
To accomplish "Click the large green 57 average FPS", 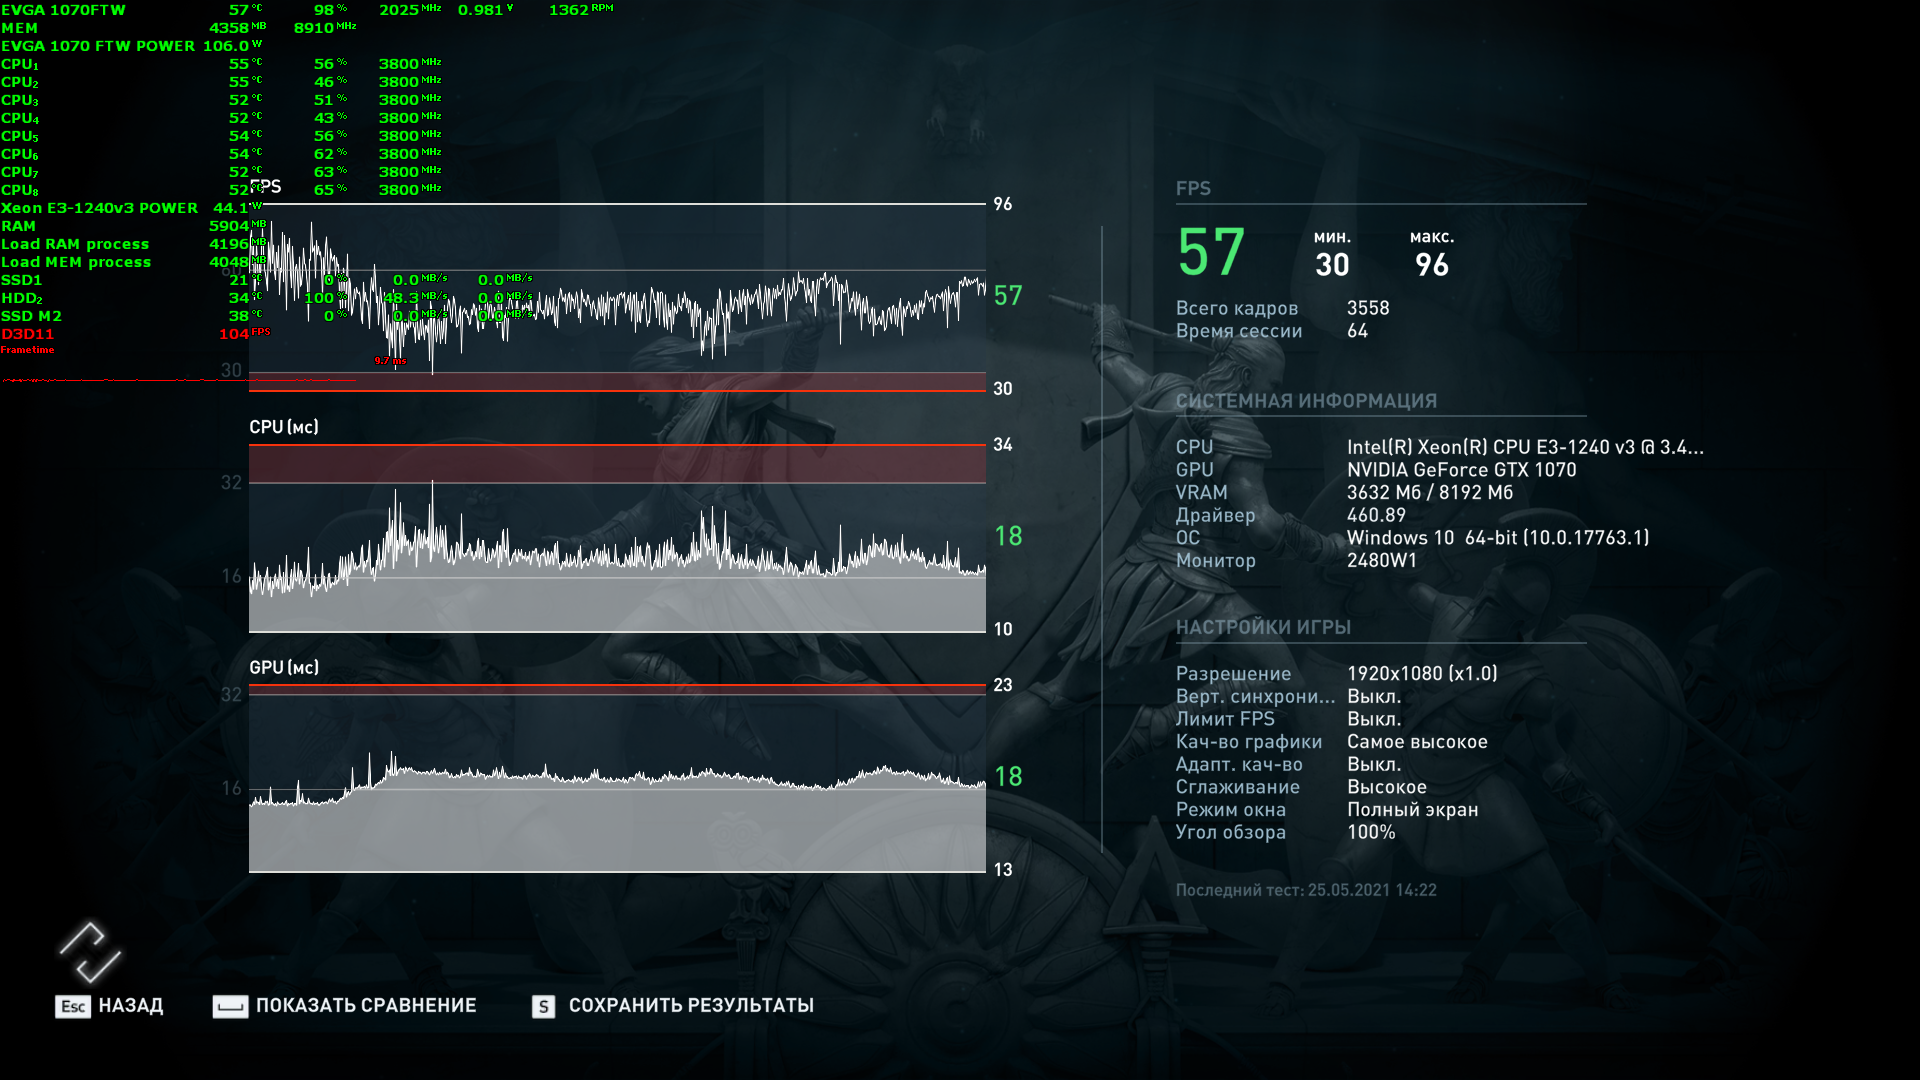I will click(x=1211, y=252).
